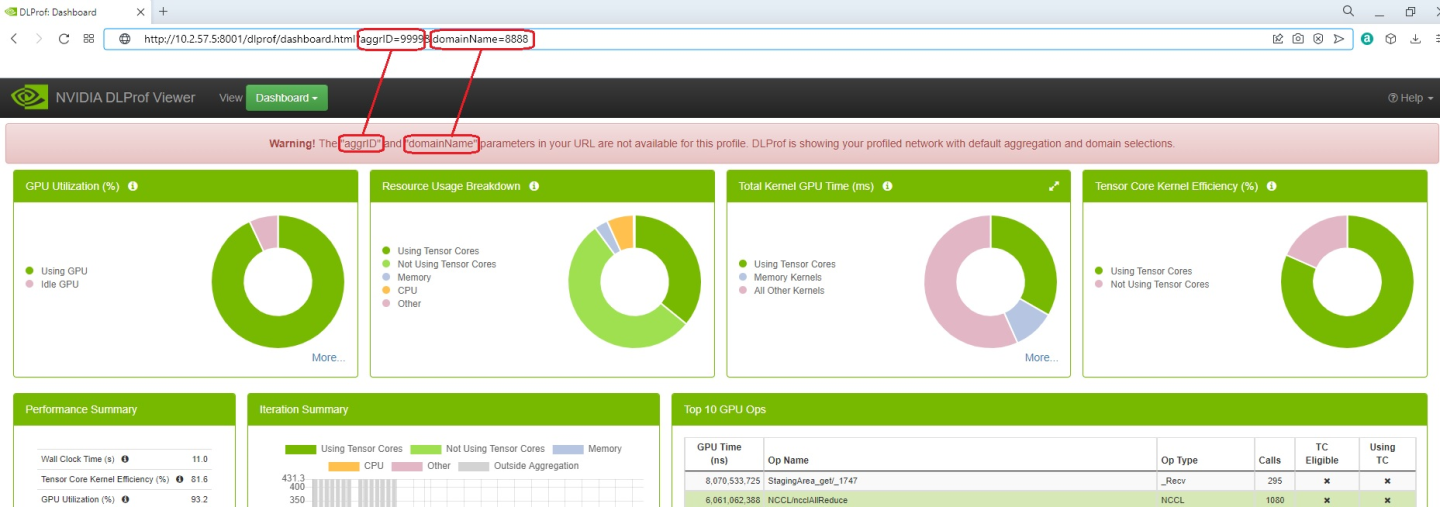The image size is (1440, 507).
Task: Open the Dashboard view dropdown
Action: (286, 98)
